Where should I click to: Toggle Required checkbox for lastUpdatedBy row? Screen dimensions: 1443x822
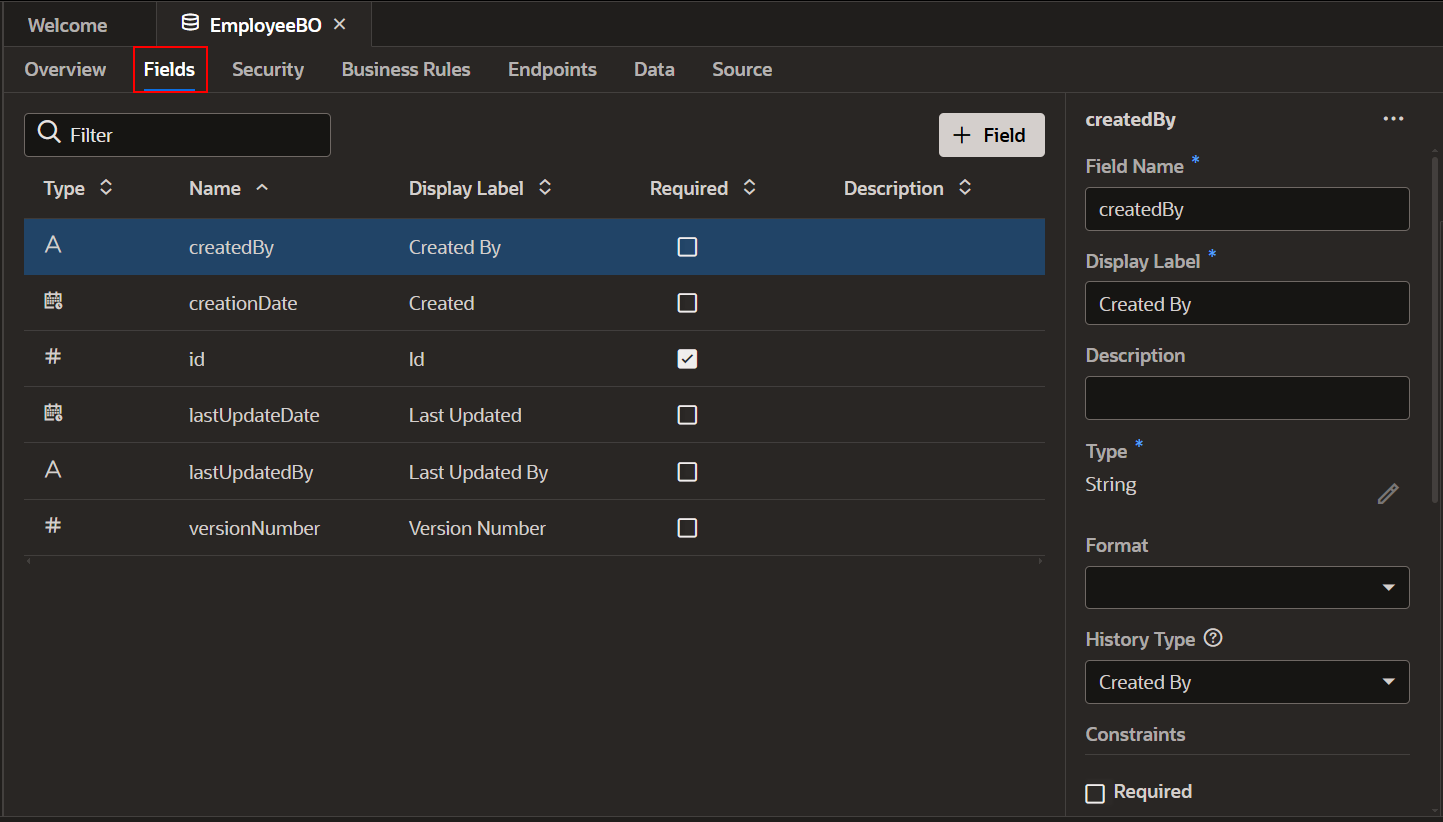pos(687,472)
